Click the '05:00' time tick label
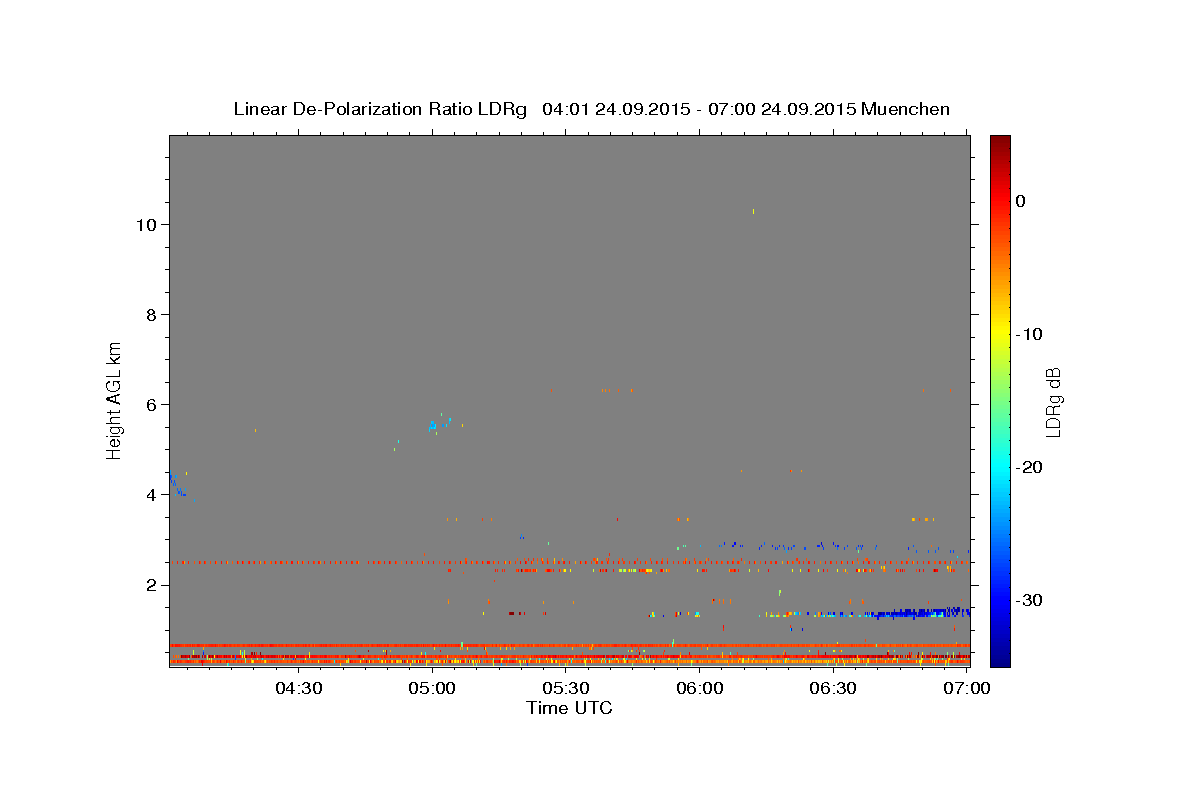 coord(433,688)
